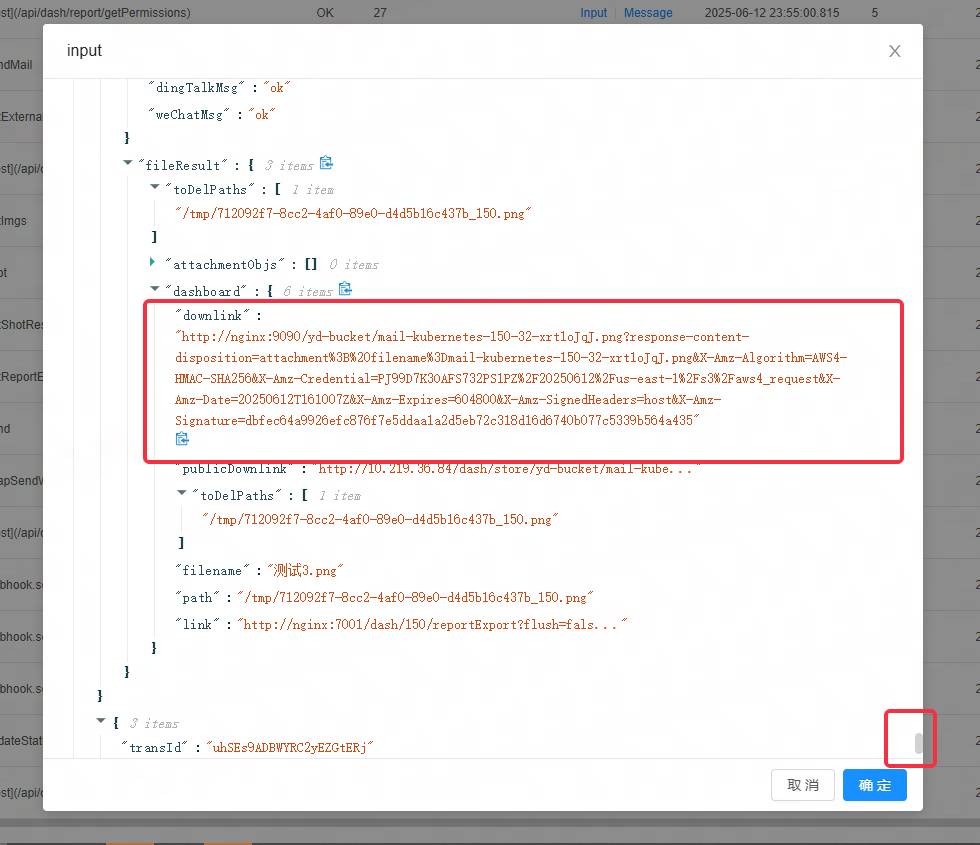Select the dingTalkMsg "ok" value

(277, 88)
